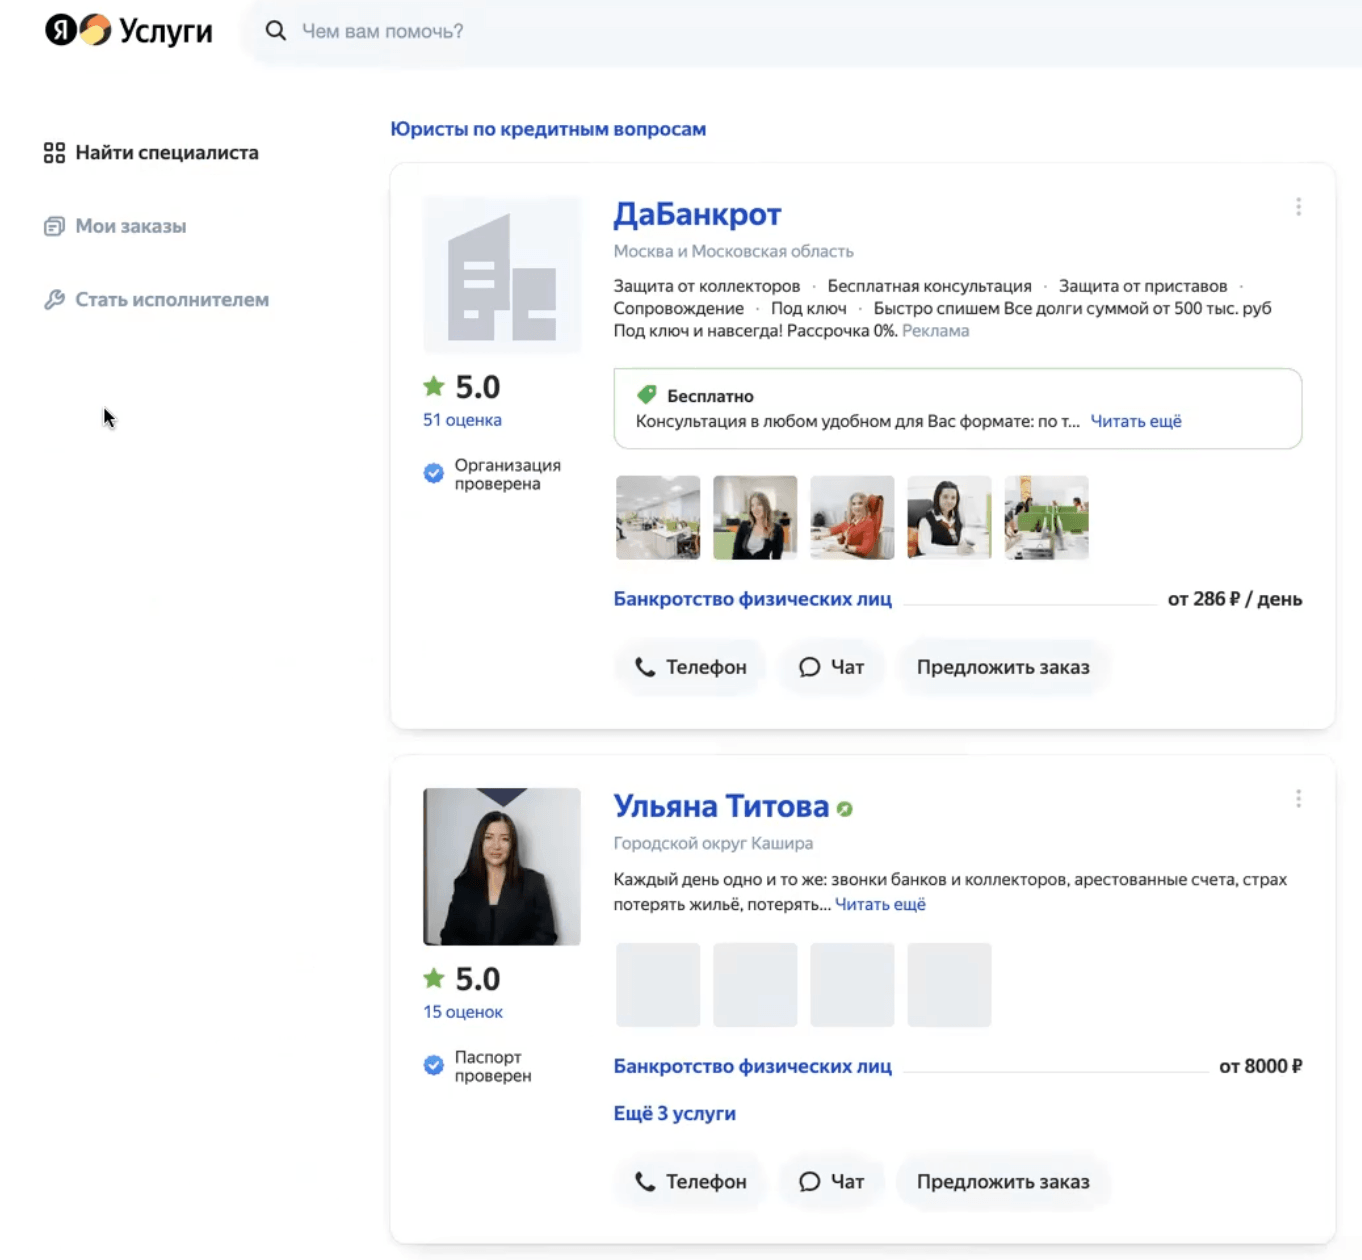Click the 'Чат' button on the ДаБанкрот card
The height and width of the screenshot is (1260, 1362).
(x=831, y=667)
